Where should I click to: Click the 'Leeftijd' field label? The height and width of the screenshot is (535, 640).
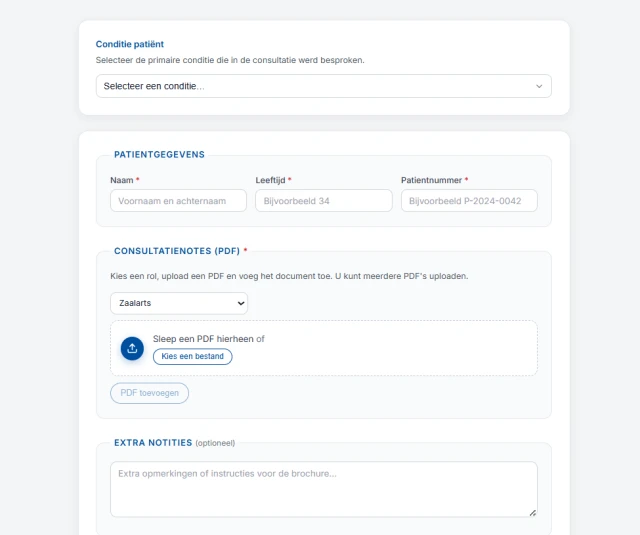pyautogui.click(x=270, y=180)
